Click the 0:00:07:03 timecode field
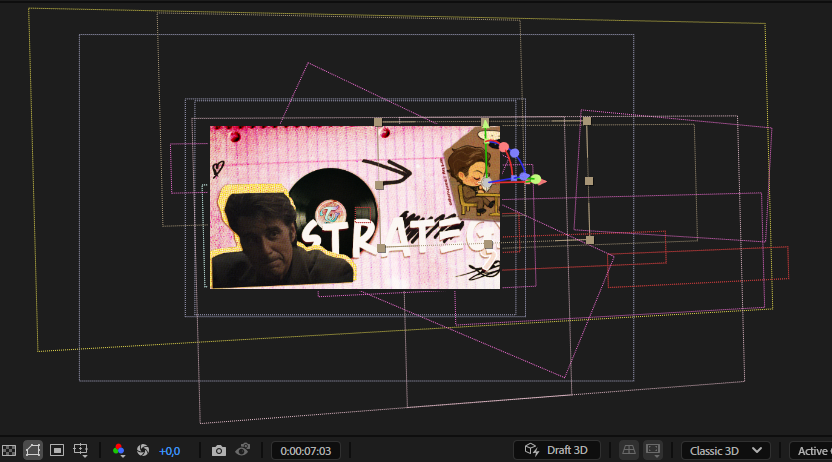This screenshot has width=832, height=462. tap(306, 451)
